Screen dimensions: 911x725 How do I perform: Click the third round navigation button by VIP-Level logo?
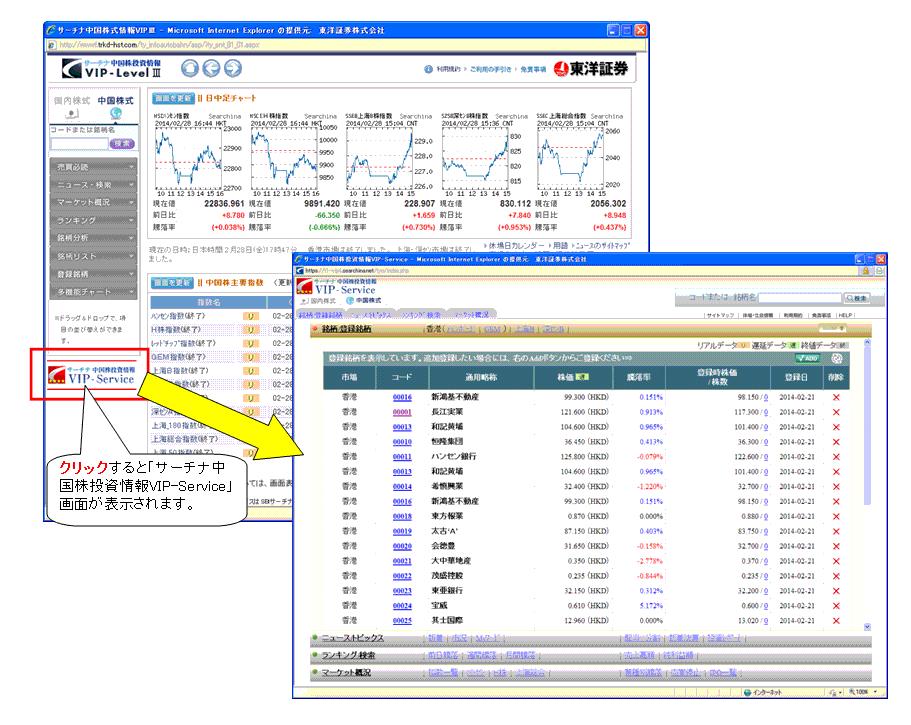tap(232, 68)
